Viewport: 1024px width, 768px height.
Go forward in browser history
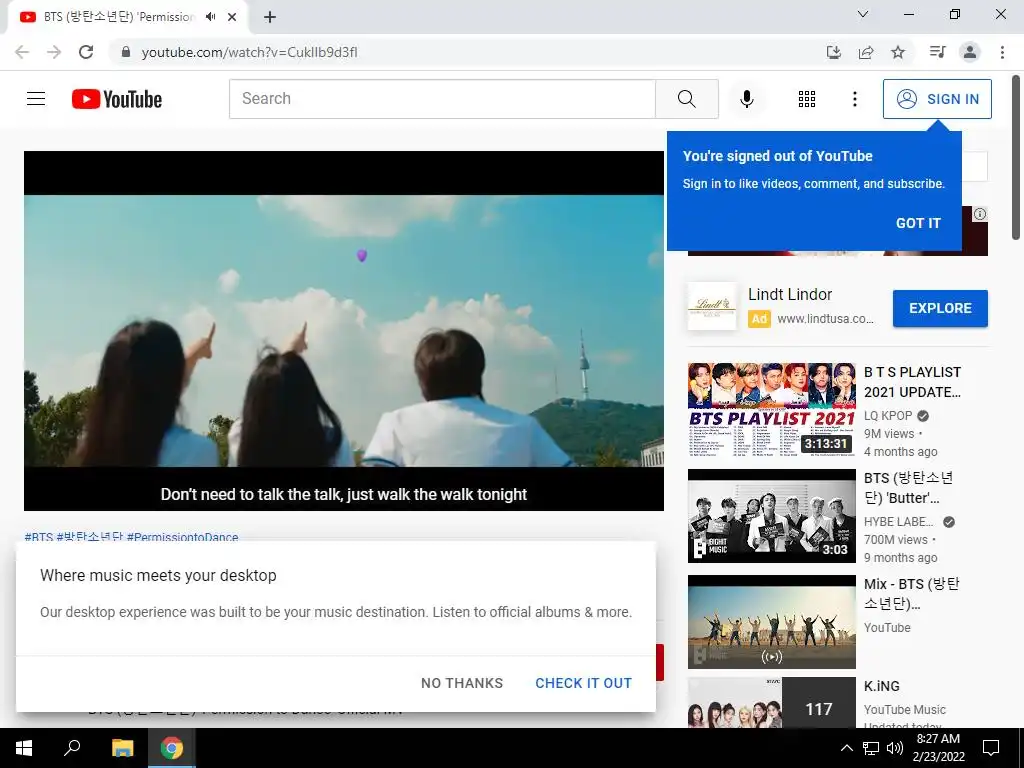pos(54,52)
